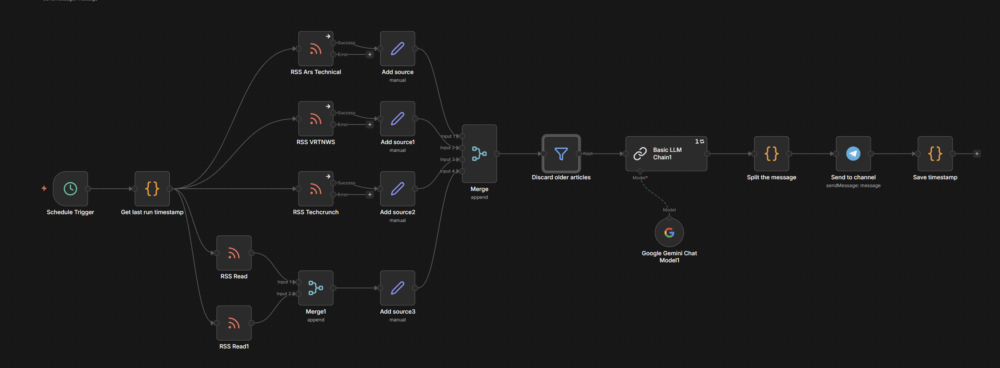Select the Send to channel Telegram node
Screen dimensions: 1000x368
coord(853,154)
